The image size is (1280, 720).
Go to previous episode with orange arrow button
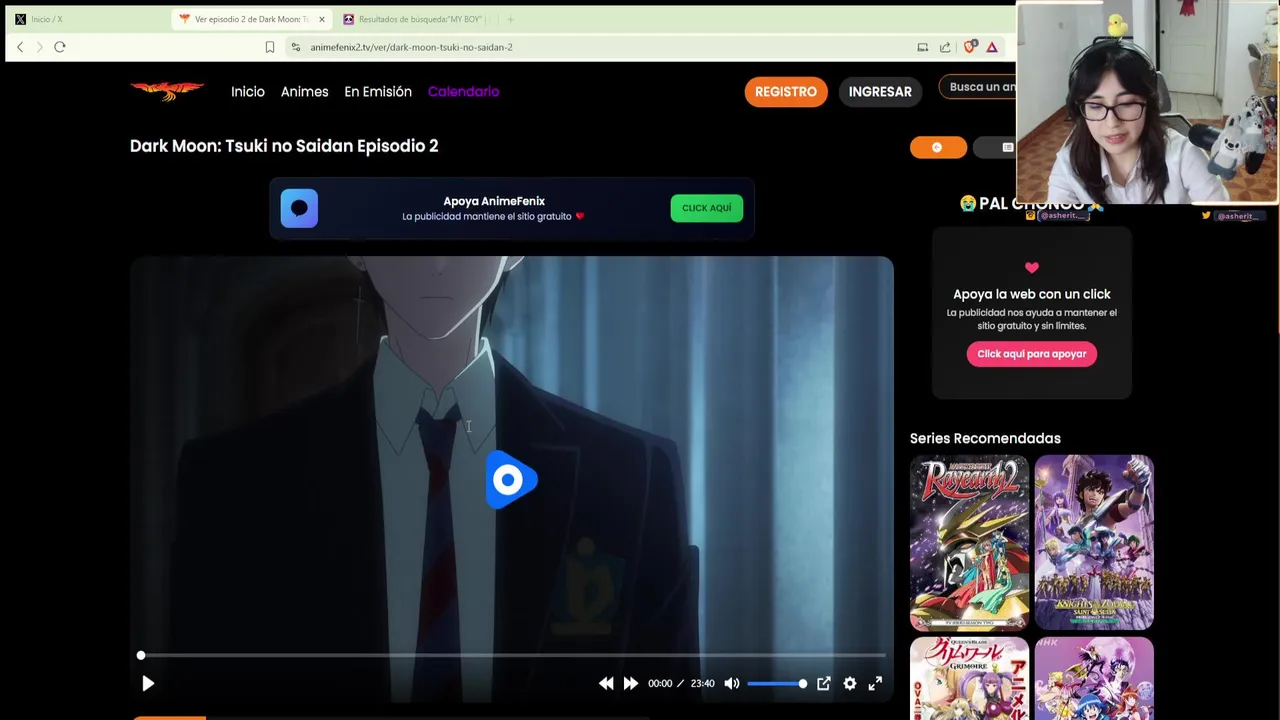(938, 147)
